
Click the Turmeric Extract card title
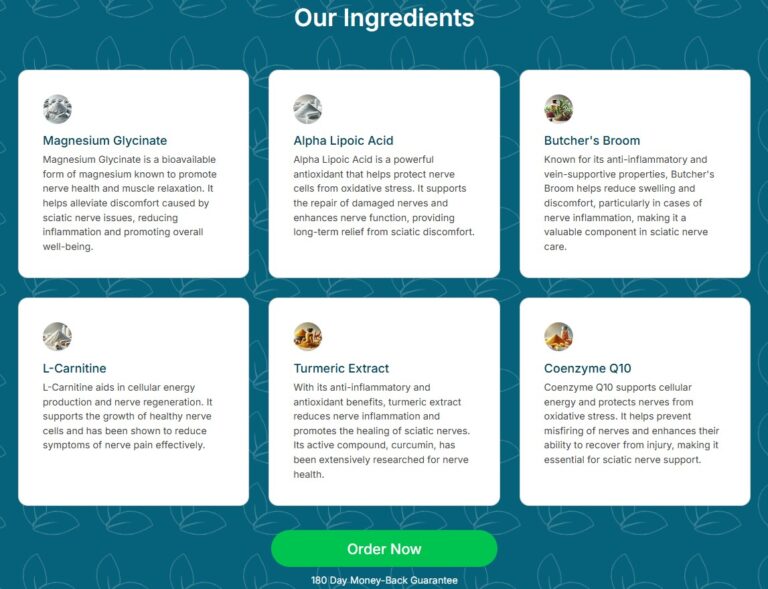pos(341,368)
